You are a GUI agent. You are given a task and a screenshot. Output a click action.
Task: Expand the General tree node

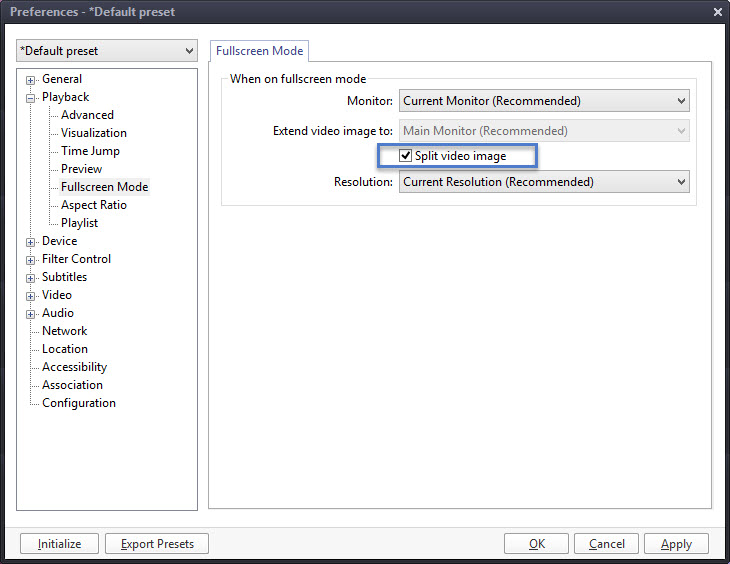tap(31, 80)
